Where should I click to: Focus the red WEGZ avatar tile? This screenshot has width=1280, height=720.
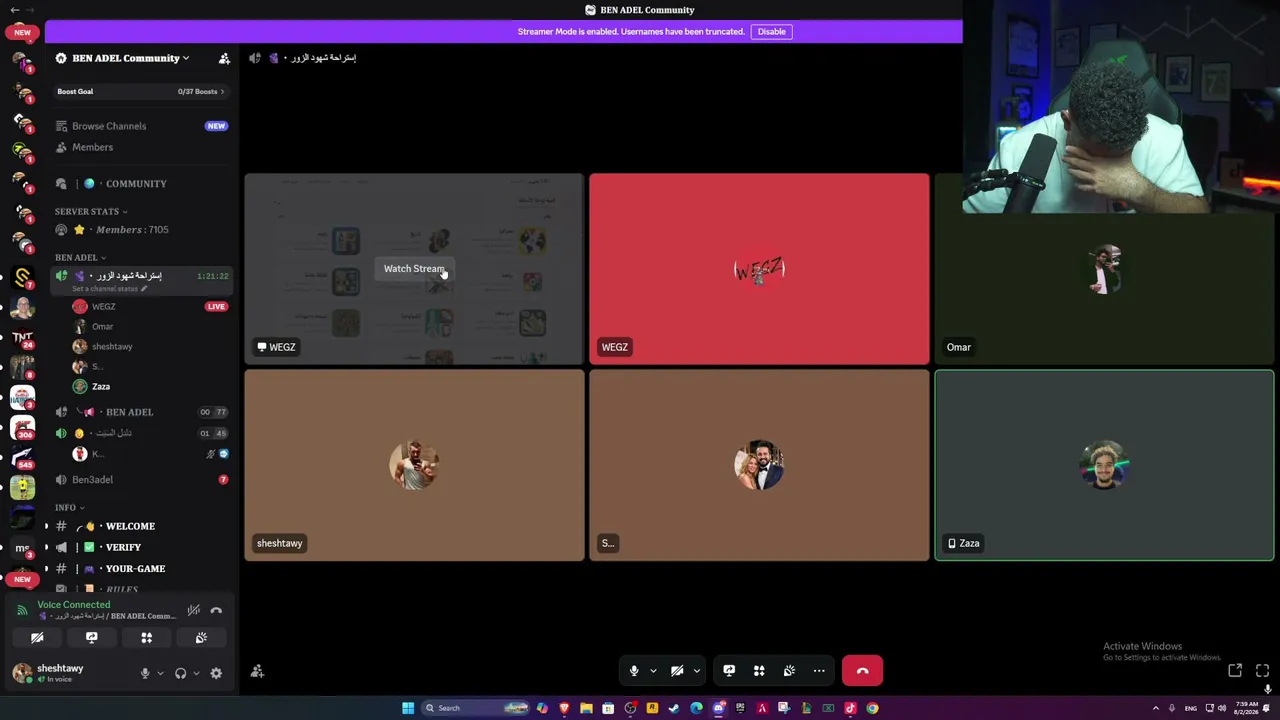759,269
